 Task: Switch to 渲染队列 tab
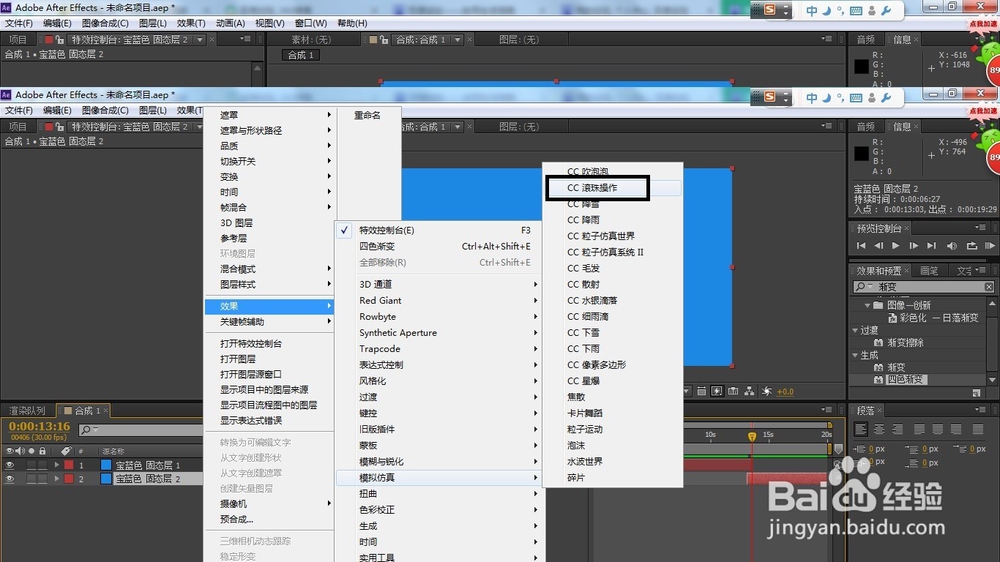click(27, 411)
